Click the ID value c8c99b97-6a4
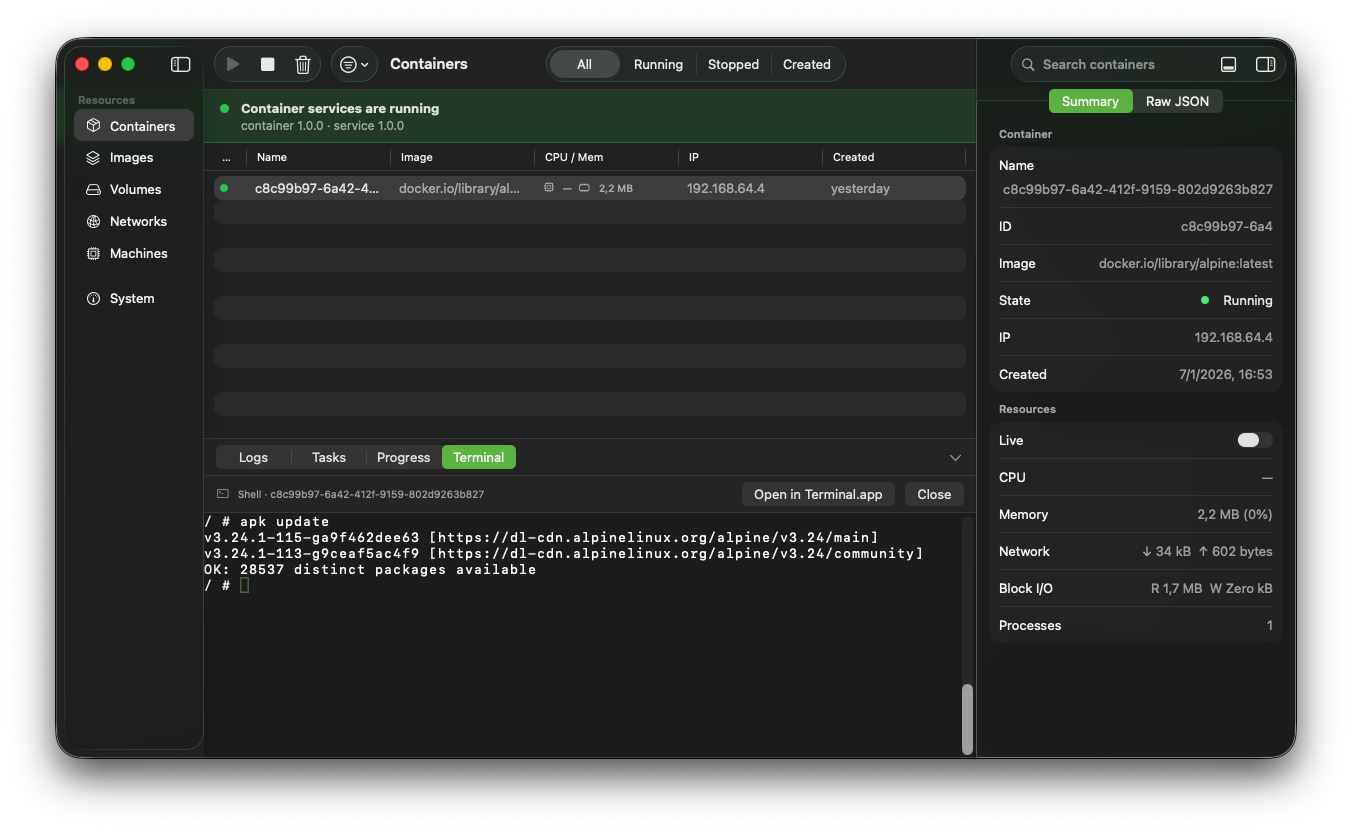The height and width of the screenshot is (832, 1352). (x=1227, y=227)
